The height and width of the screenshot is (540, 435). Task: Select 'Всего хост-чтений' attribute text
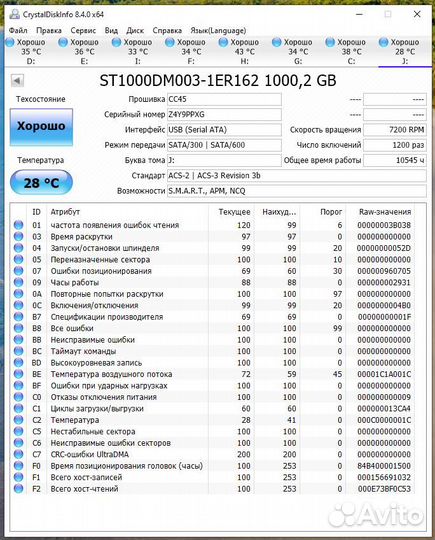(84, 489)
